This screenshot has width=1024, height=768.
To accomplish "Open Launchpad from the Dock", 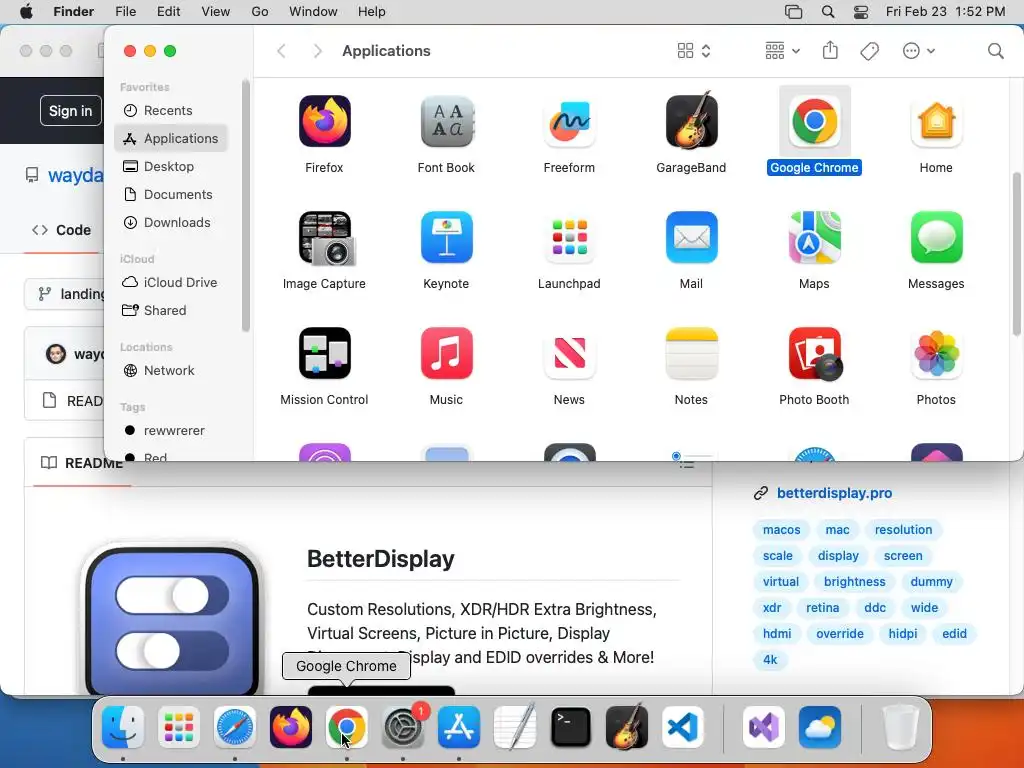I will [179, 727].
